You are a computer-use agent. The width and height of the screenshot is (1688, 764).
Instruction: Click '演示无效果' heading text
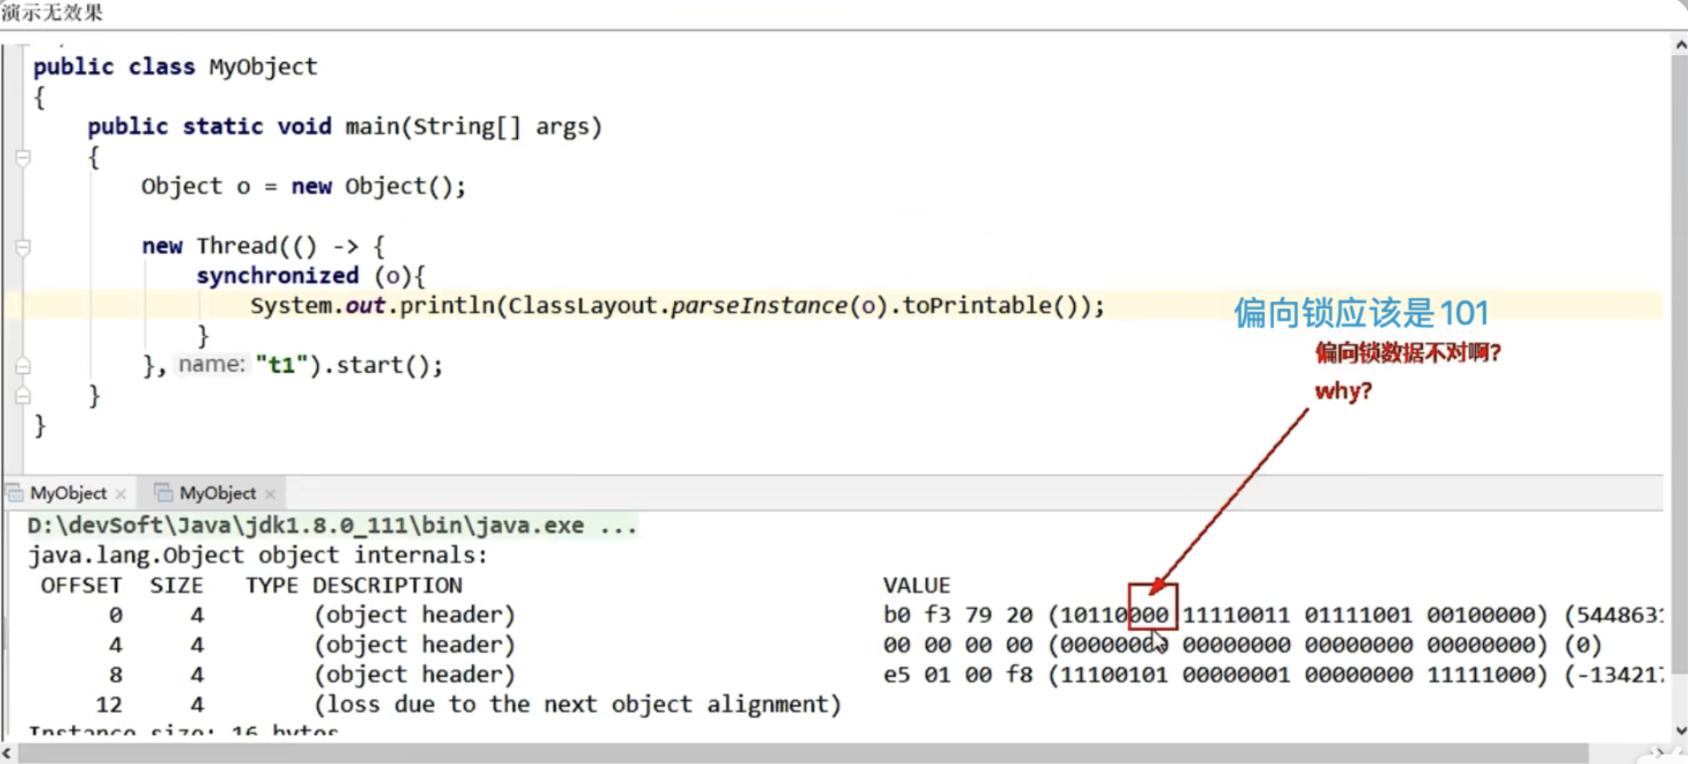(x=52, y=13)
